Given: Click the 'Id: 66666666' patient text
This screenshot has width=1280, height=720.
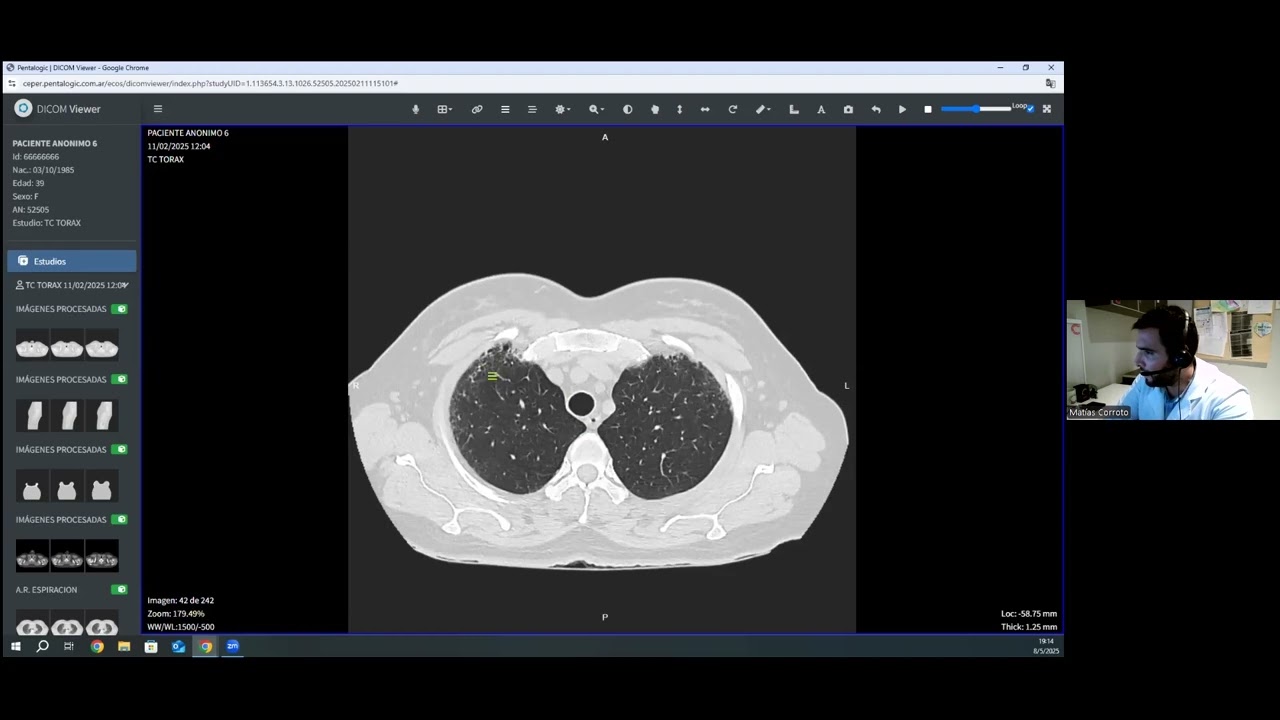Looking at the screenshot, I should [36, 157].
